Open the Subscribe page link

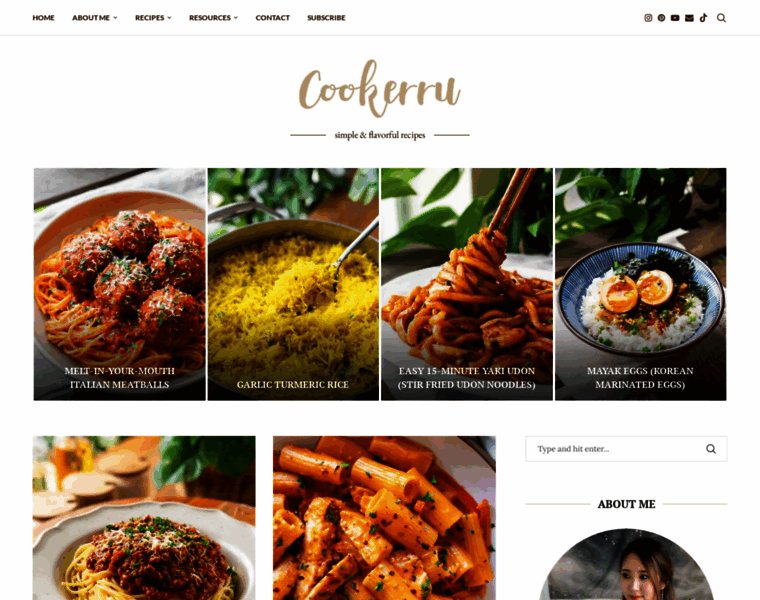coord(326,18)
